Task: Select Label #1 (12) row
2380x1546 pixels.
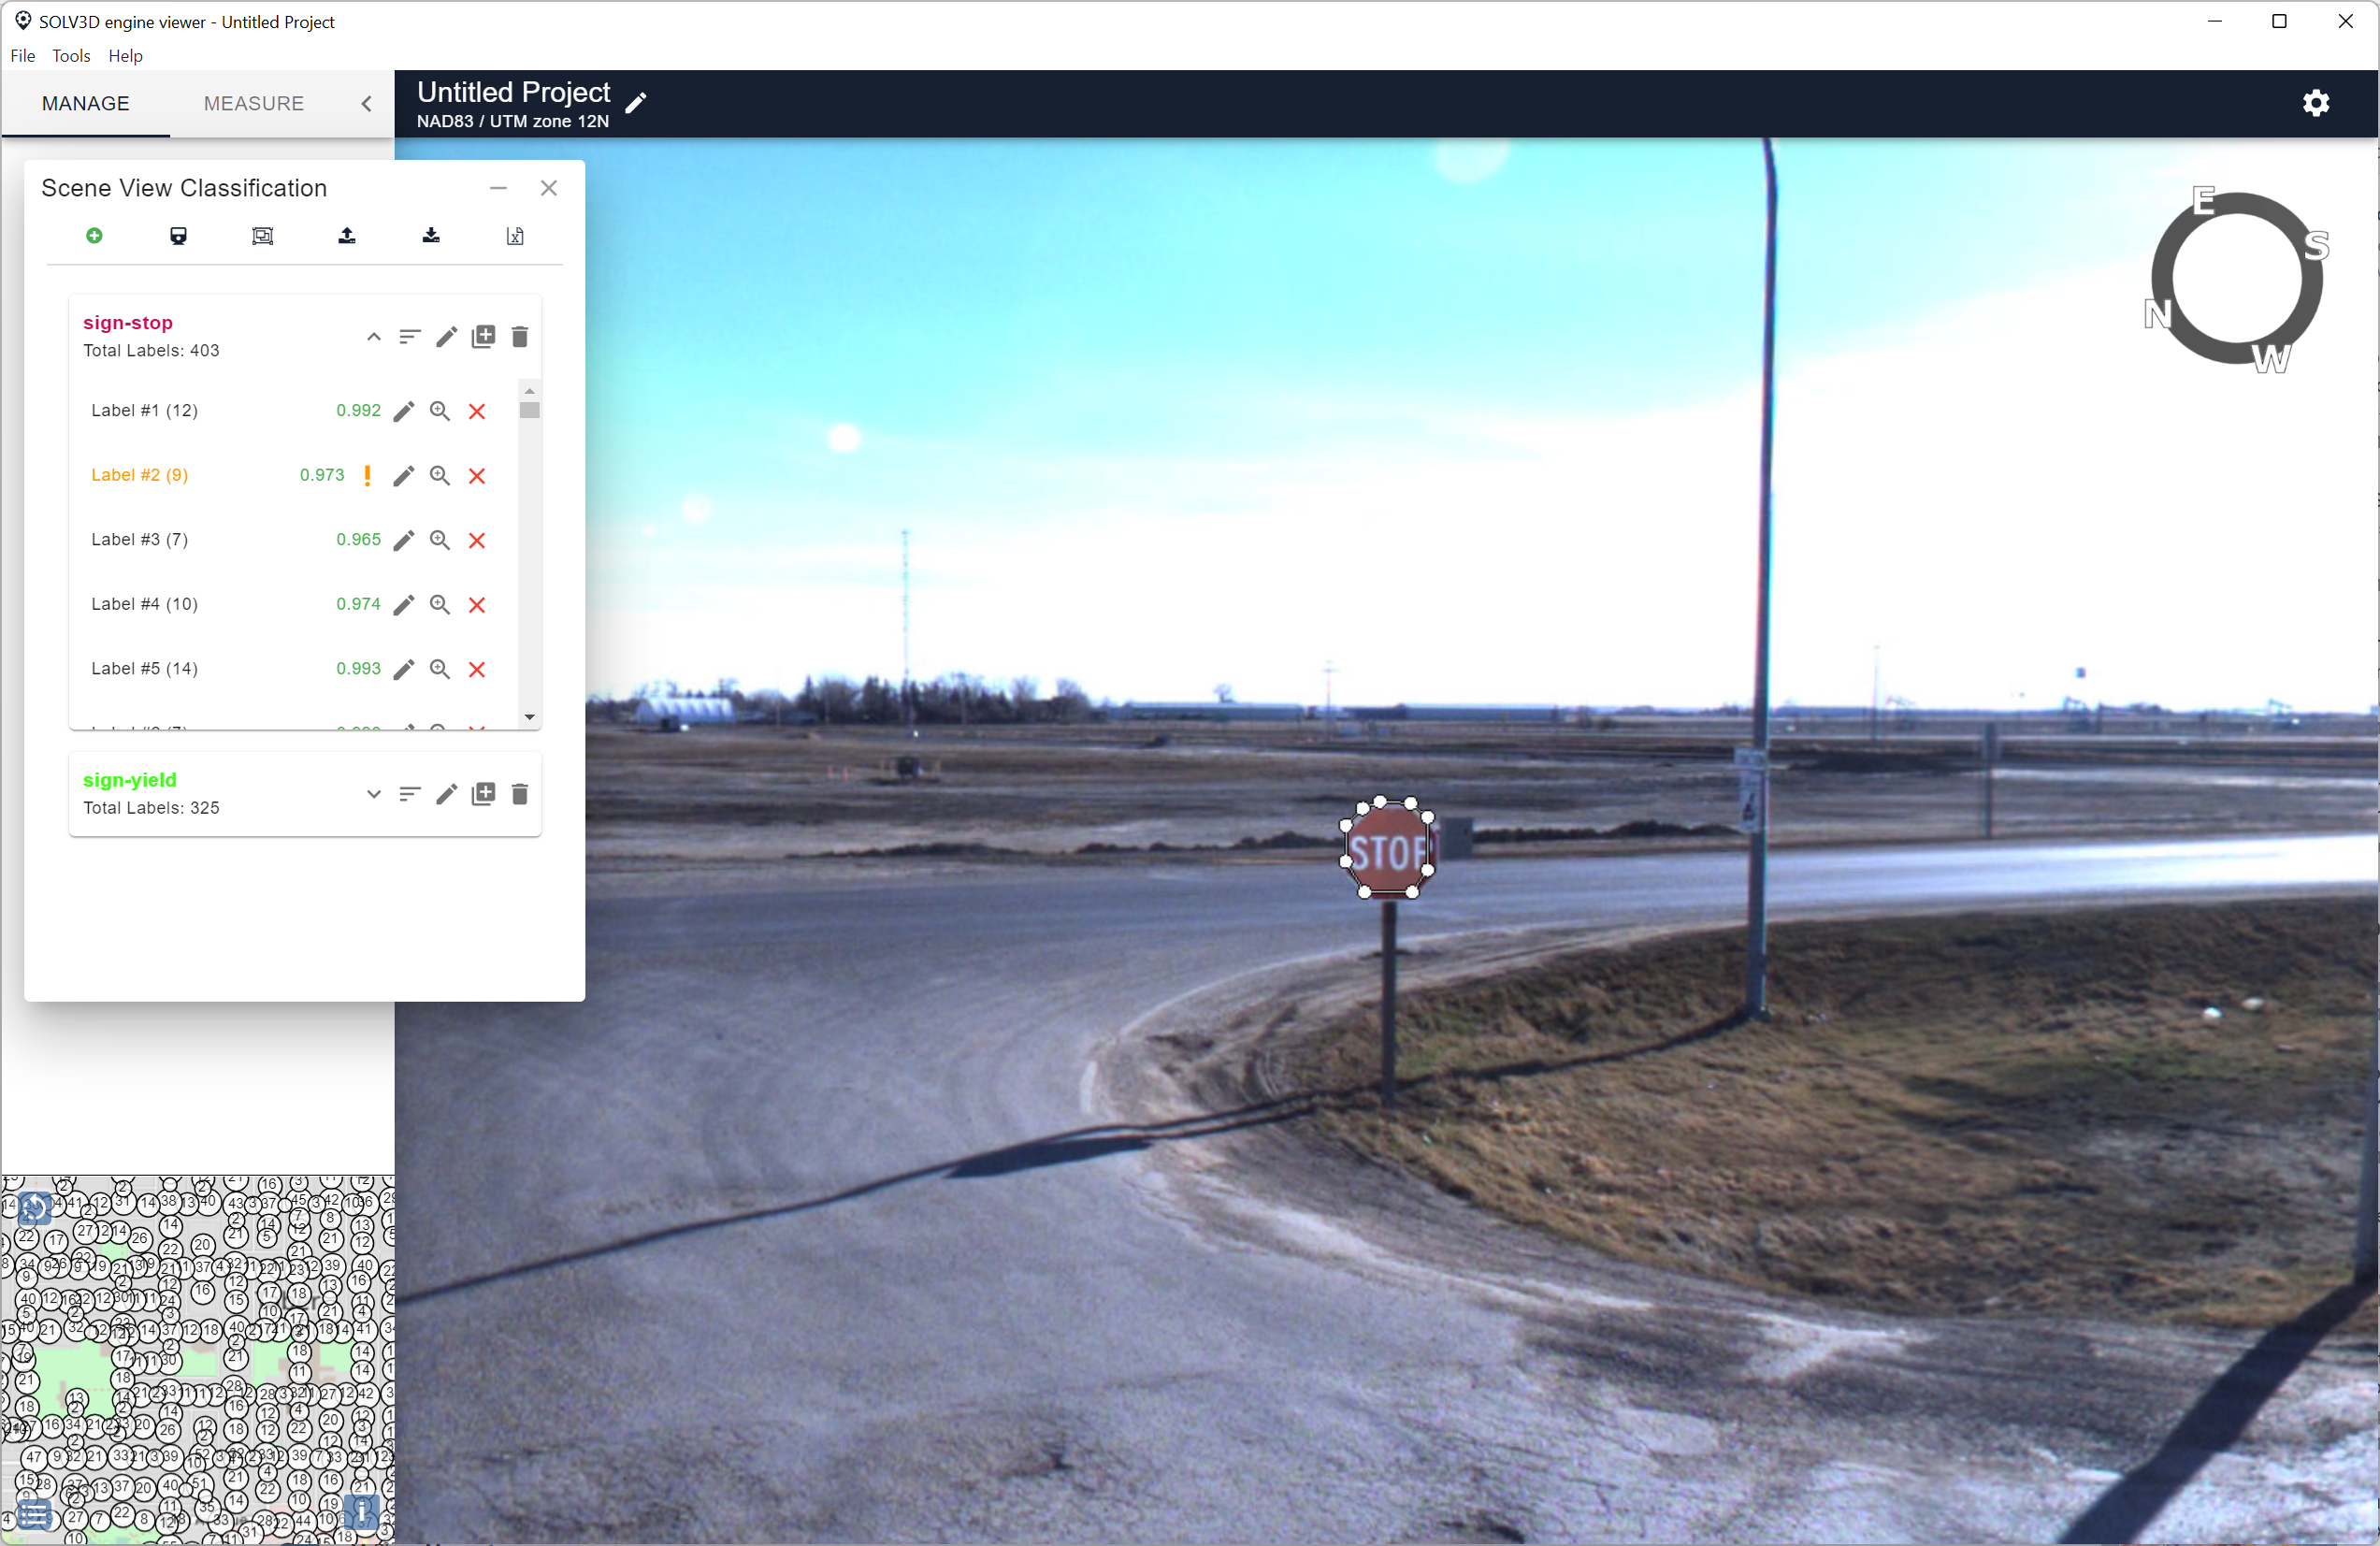Action: 293,411
